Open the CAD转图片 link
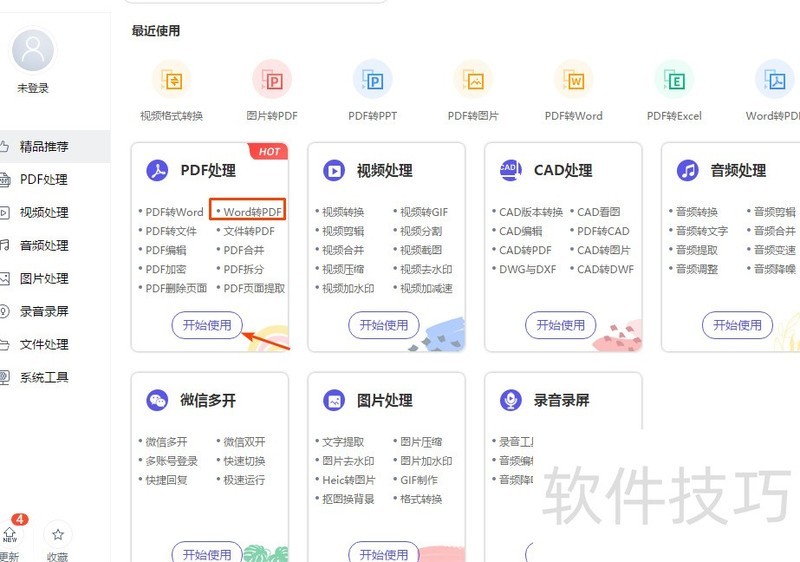This screenshot has height=562, width=800. pos(604,250)
